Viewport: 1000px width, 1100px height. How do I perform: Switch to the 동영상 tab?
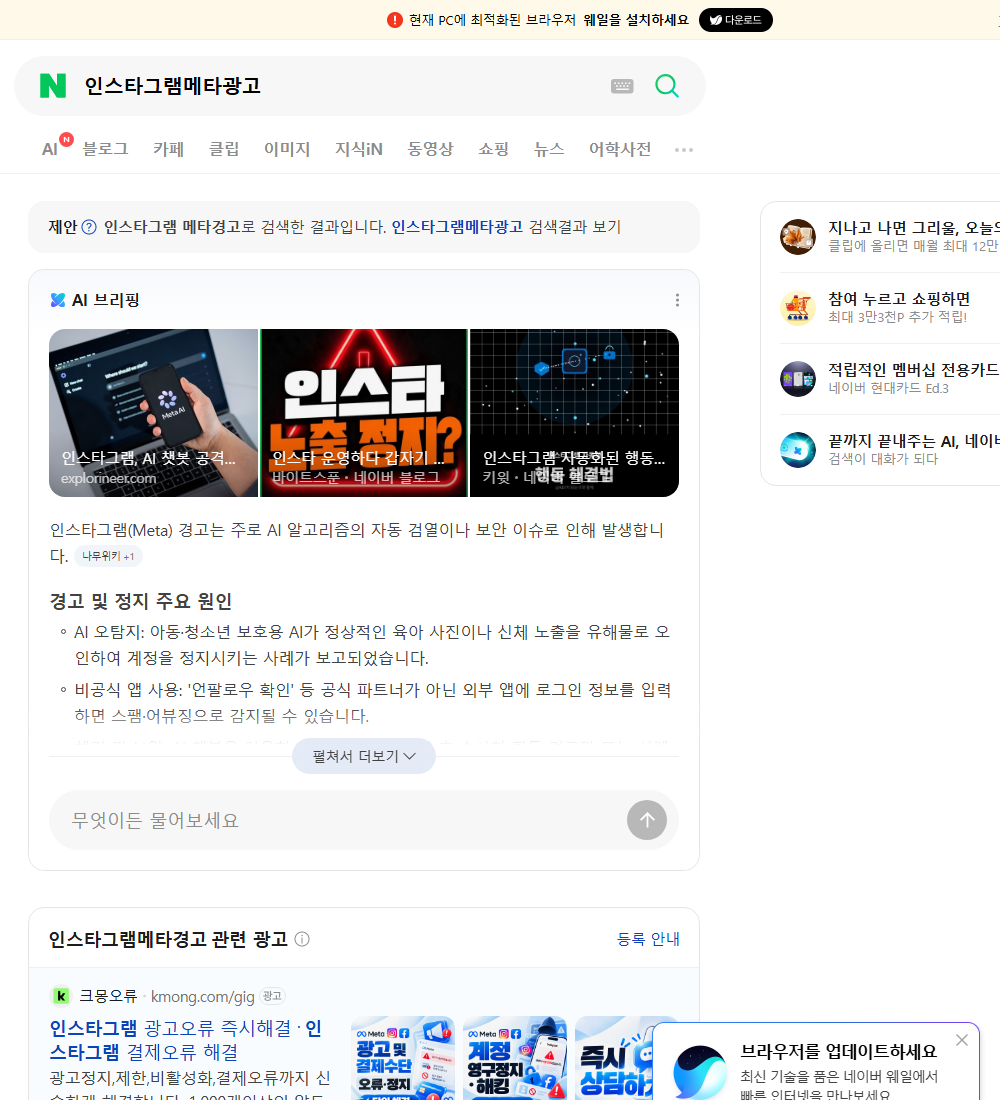pos(430,149)
